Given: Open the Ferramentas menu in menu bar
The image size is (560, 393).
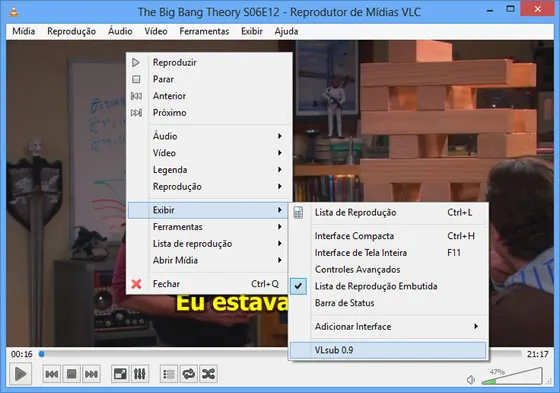Looking at the screenshot, I should click(204, 31).
